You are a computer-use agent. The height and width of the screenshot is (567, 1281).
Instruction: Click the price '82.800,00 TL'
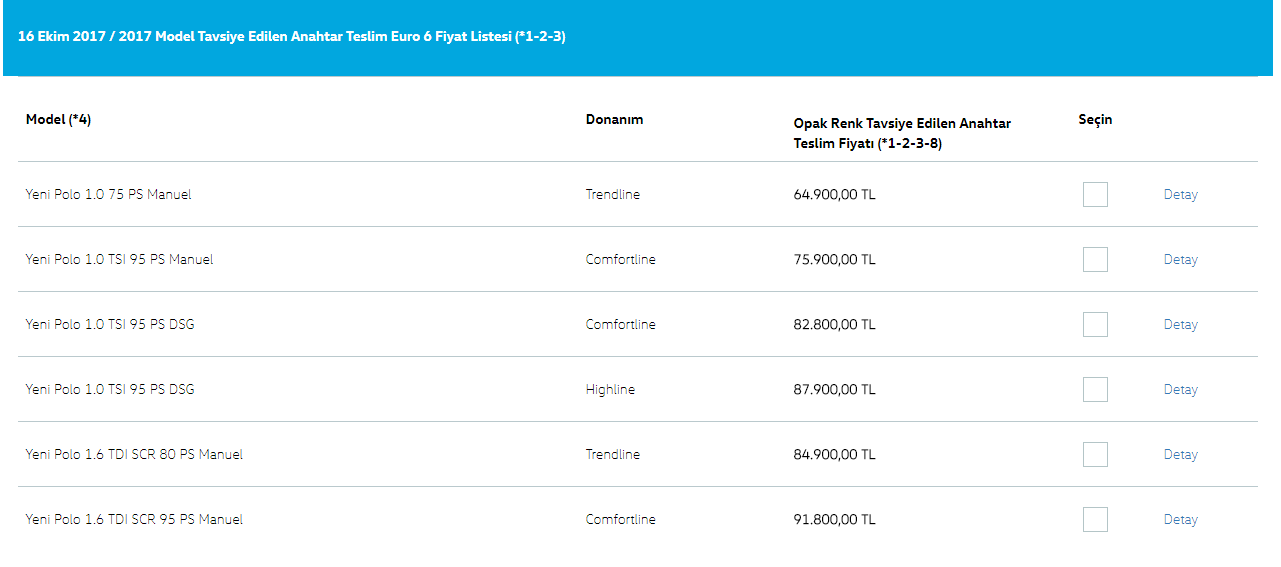pyautogui.click(x=834, y=325)
